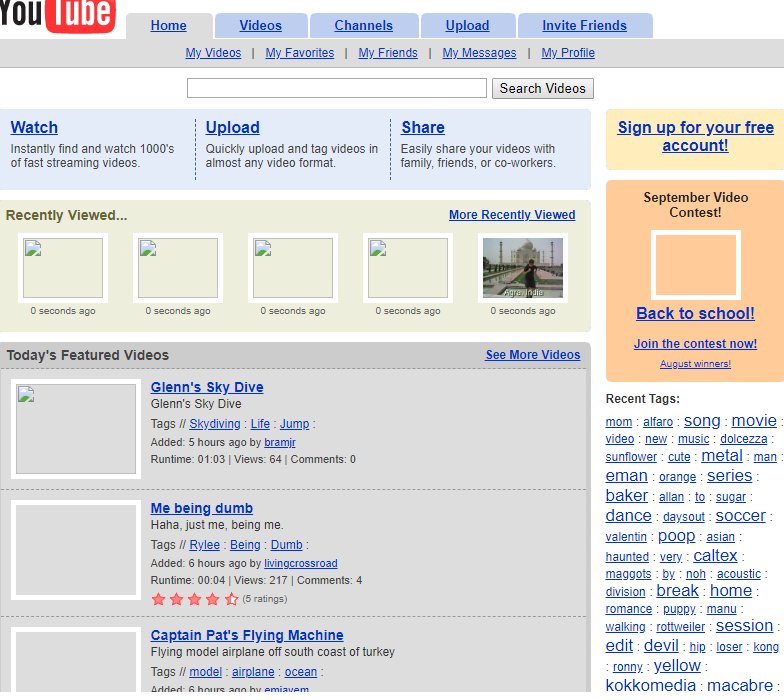Click the YouTube logo
Image resolution: width=784 pixels, height=700 pixels.
pos(58,15)
